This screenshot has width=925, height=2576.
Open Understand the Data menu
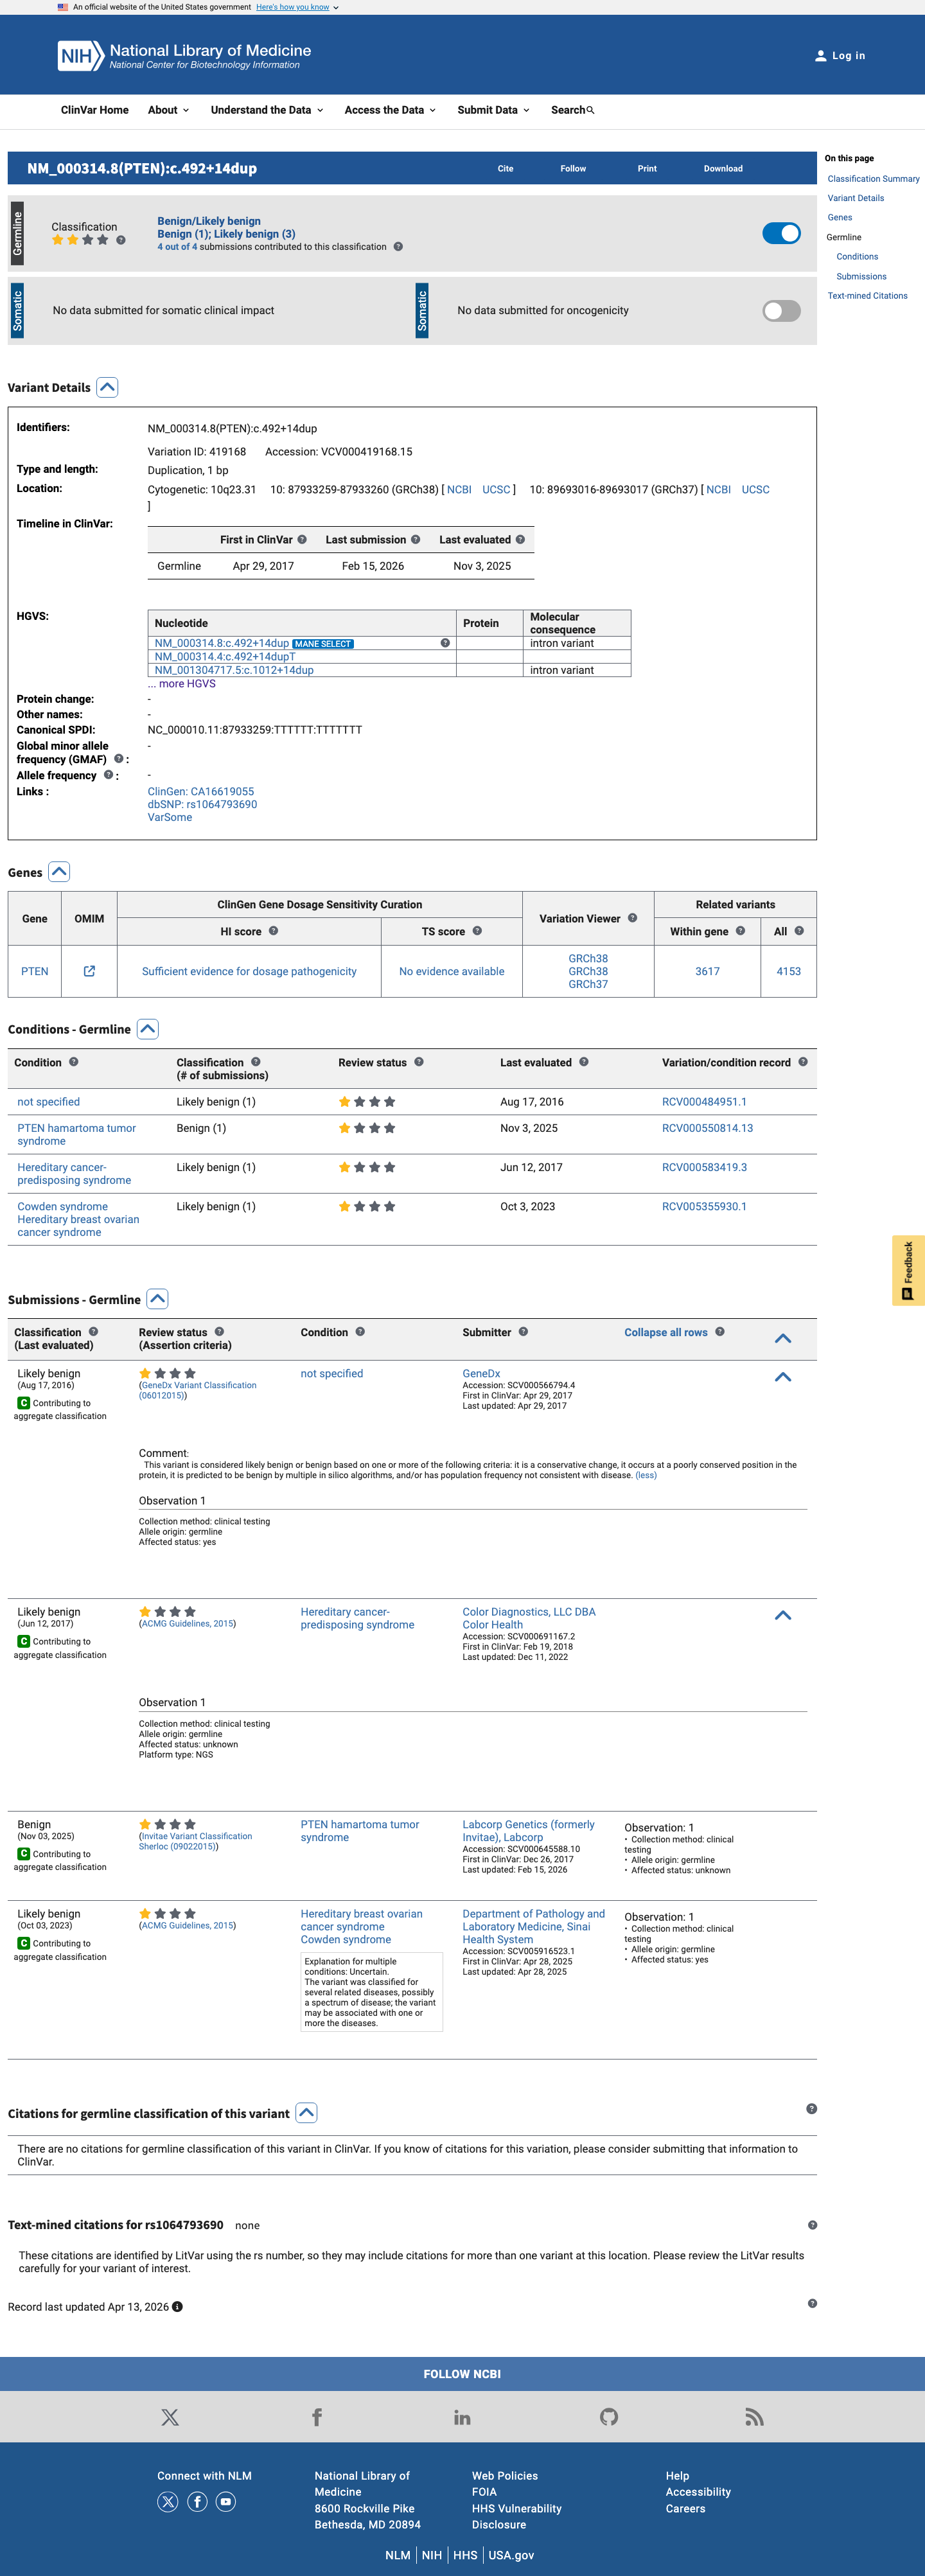click(x=267, y=110)
